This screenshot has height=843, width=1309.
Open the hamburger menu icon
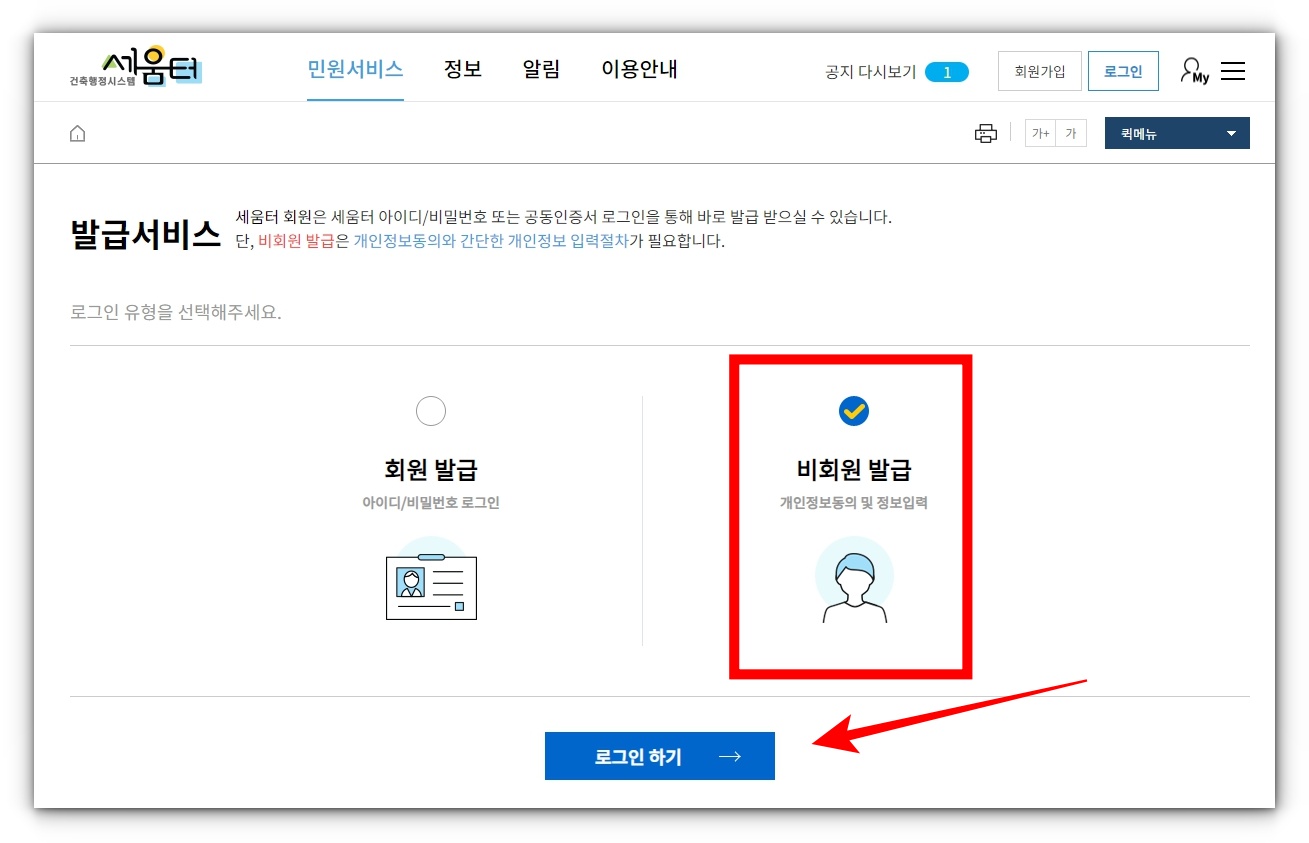click(1233, 70)
